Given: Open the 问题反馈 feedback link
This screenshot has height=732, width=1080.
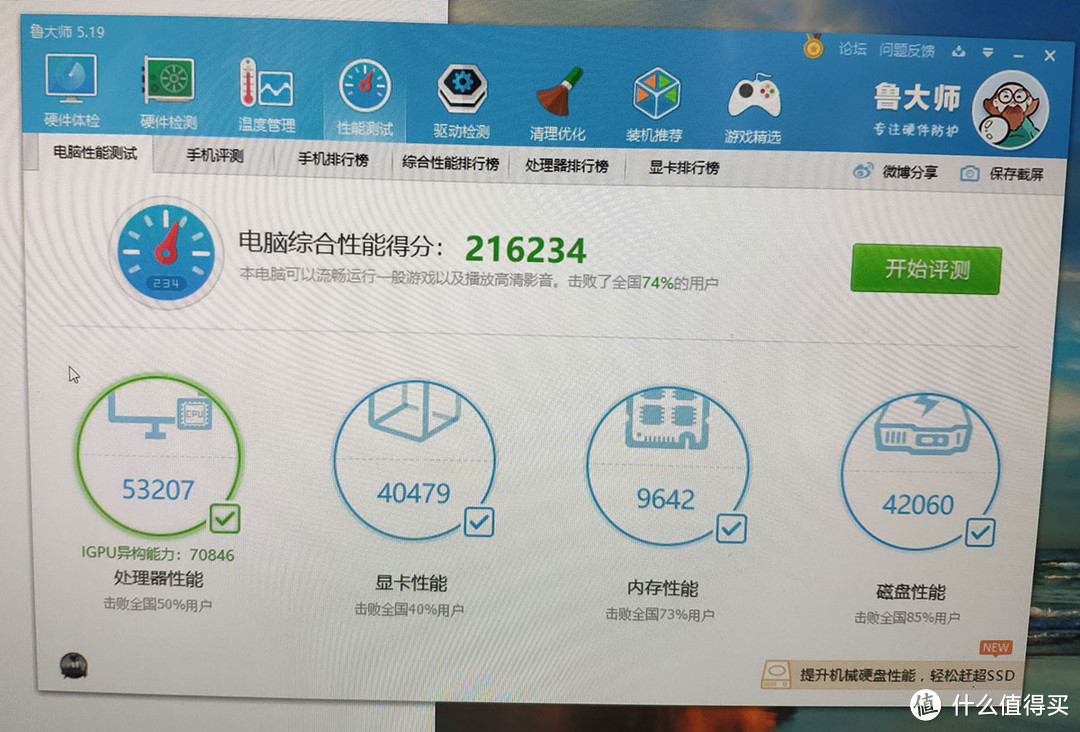Looking at the screenshot, I should coord(906,50).
